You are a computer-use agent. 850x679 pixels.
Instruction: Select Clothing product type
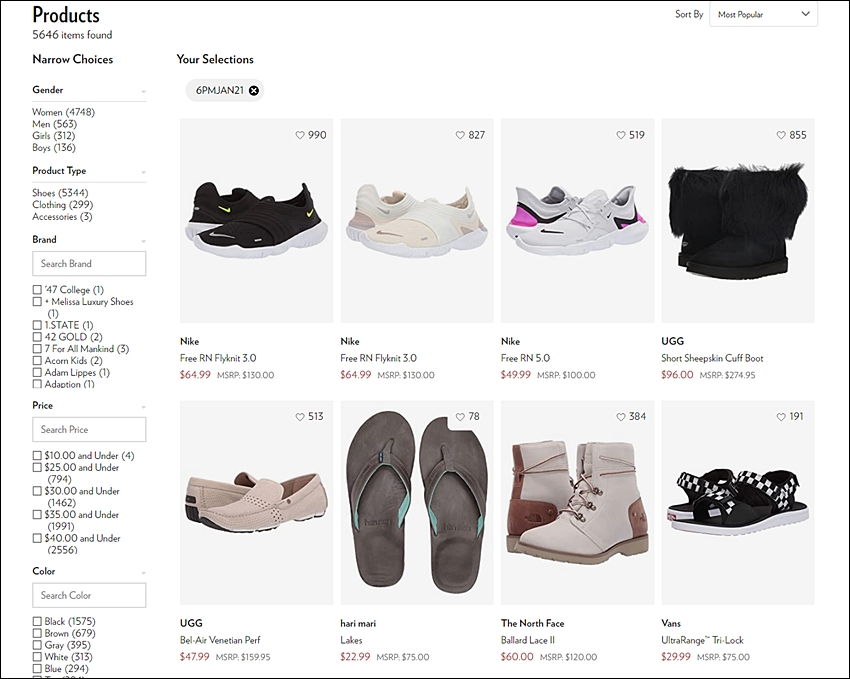(49, 205)
